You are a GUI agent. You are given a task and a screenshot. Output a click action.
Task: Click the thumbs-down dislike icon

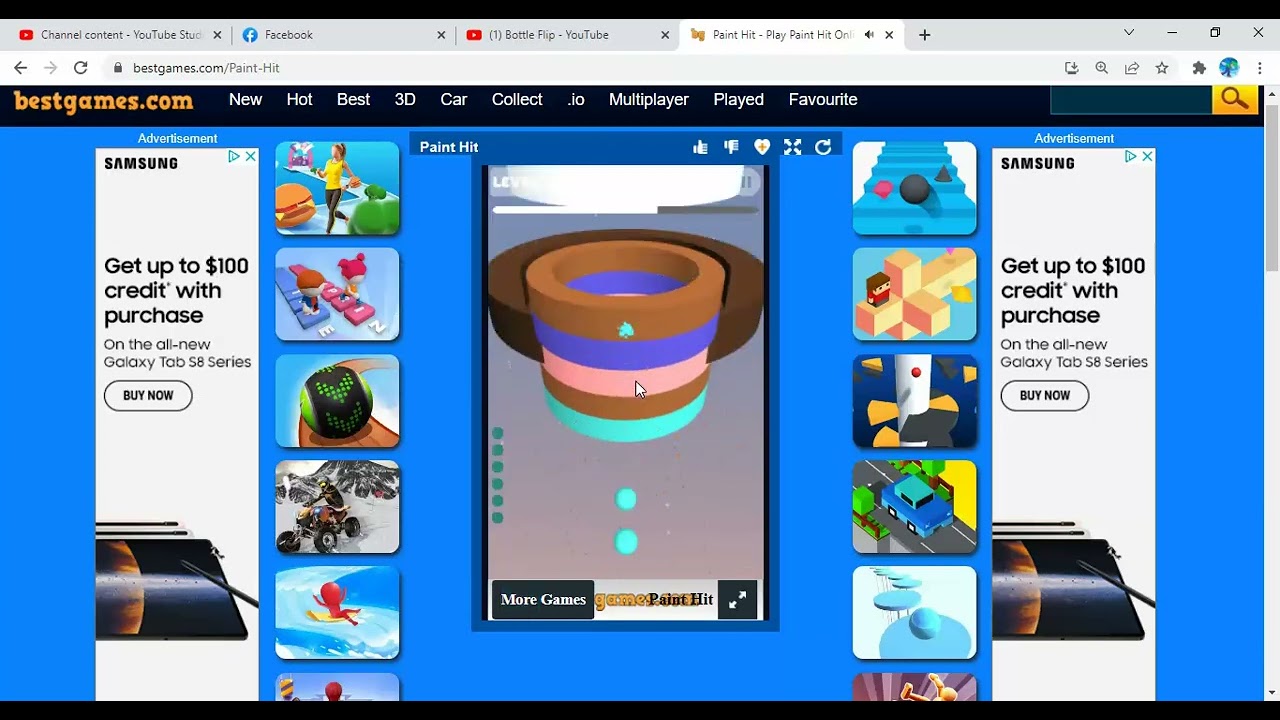pos(731,147)
